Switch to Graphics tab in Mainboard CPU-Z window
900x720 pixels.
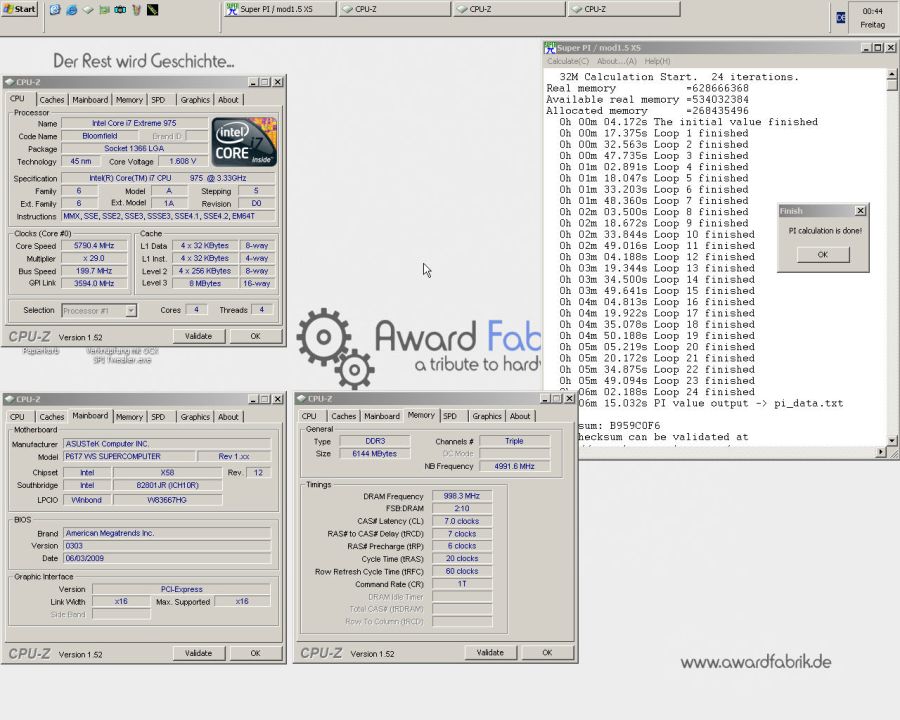point(195,417)
